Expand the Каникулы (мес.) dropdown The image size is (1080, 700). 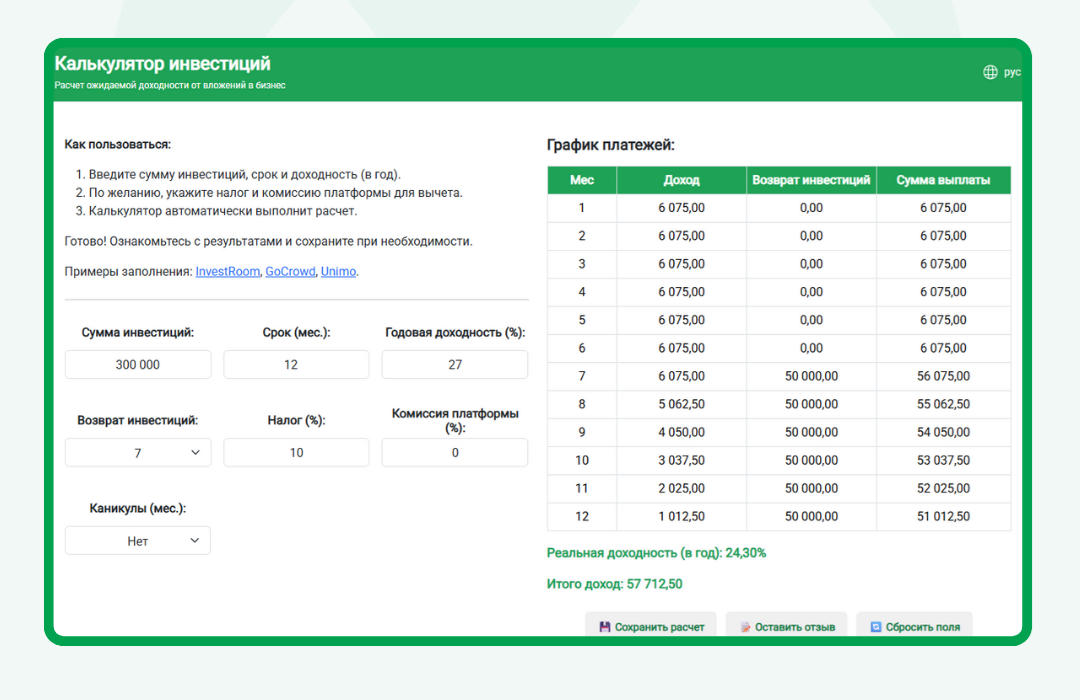coord(138,541)
